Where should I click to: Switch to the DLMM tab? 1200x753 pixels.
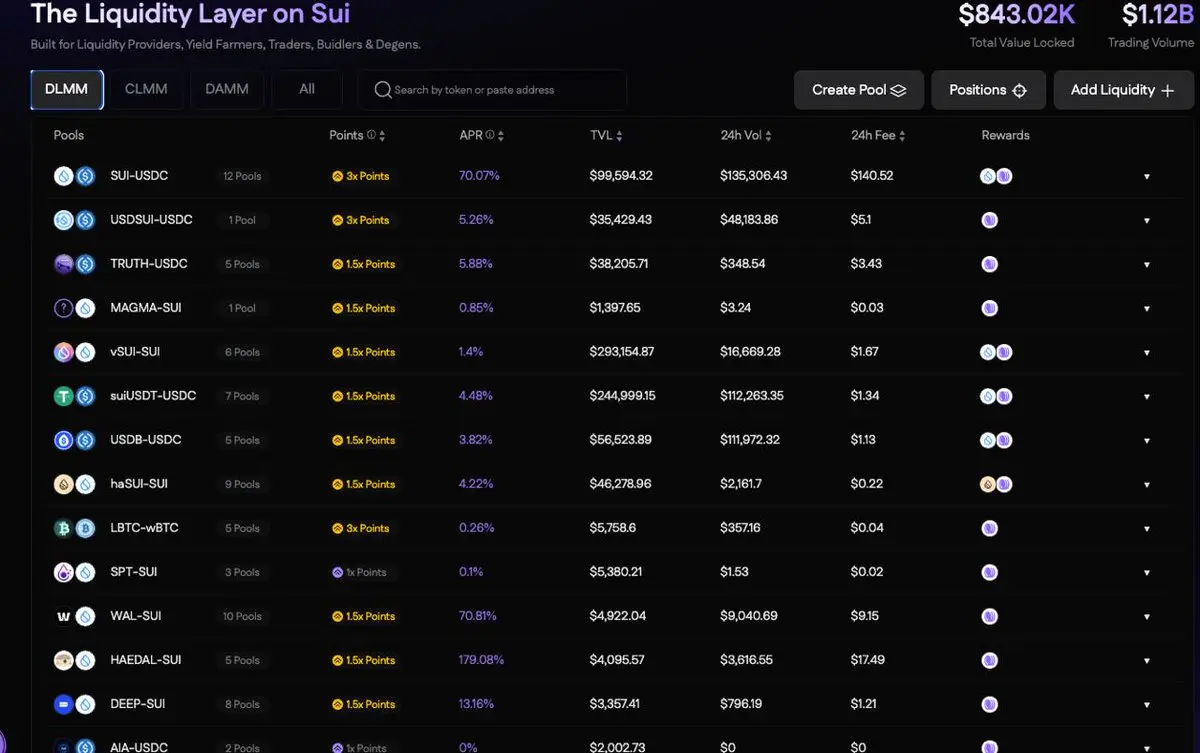(x=66, y=89)
